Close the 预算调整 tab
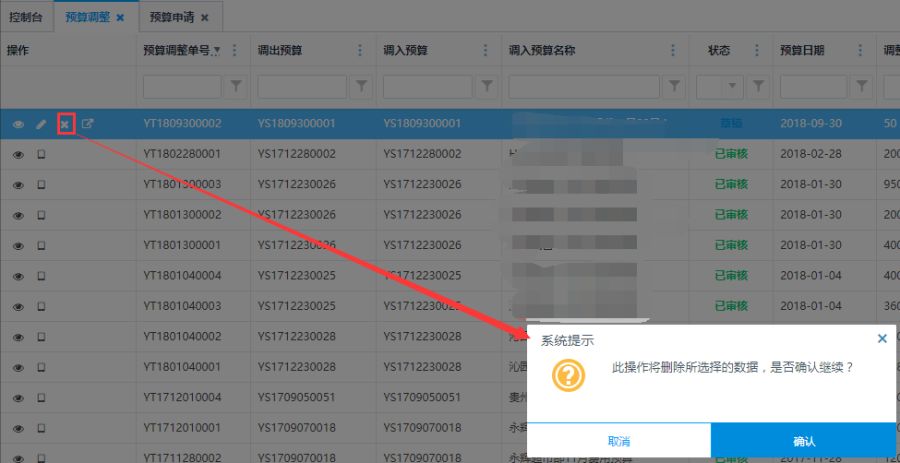 120,17
